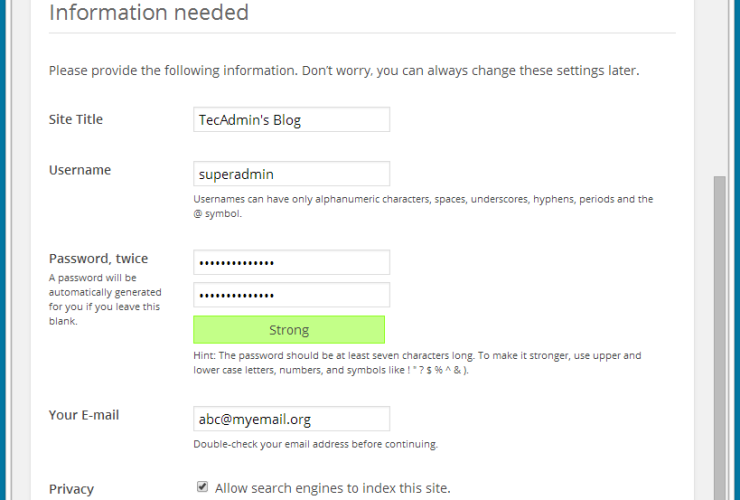This screenshot has width=740, height=500.
Task: Click the Username label
Action: [80, 170]
